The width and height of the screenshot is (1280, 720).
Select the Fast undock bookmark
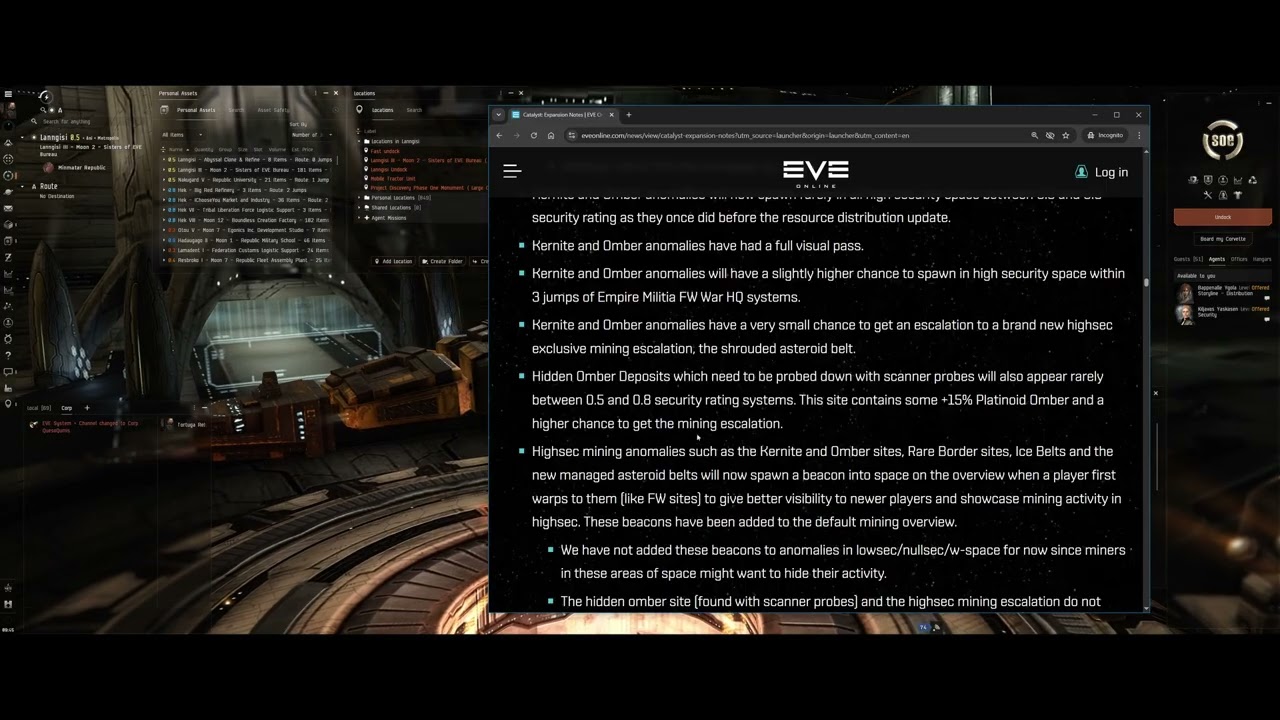pos(385,151)
